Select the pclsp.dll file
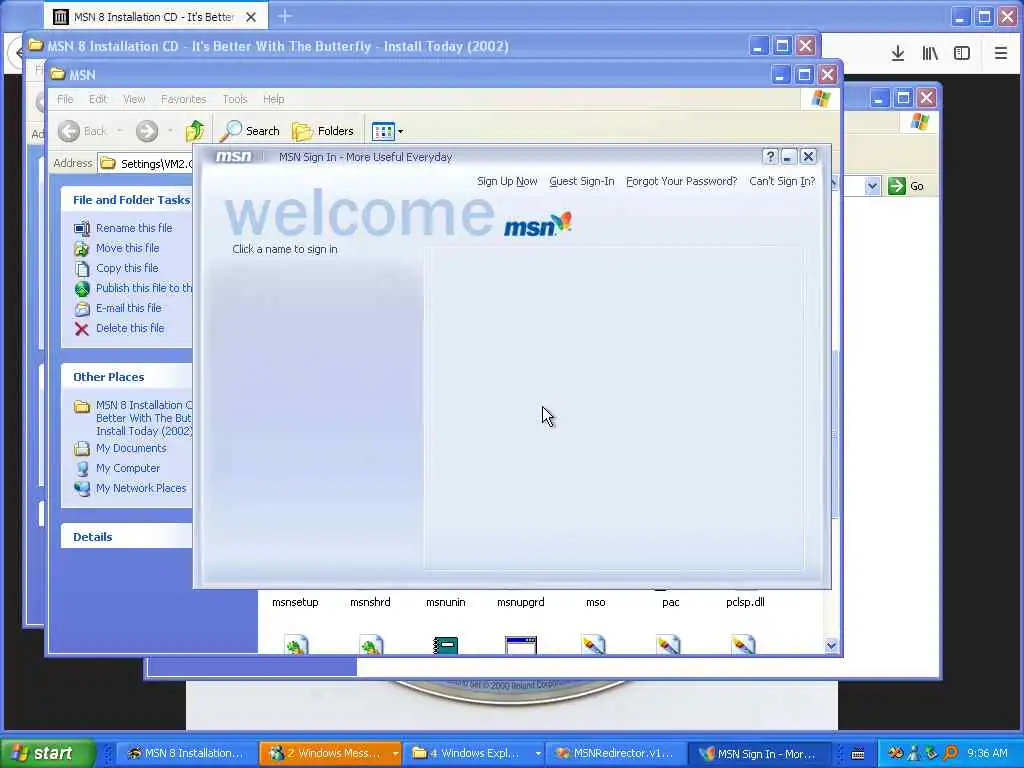Image resolution: width=1024 pixels, height=768 pixels. pos(745,602)
